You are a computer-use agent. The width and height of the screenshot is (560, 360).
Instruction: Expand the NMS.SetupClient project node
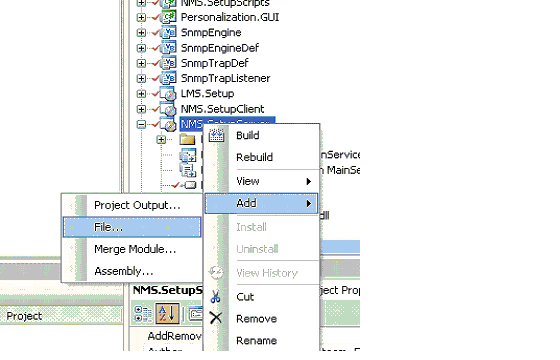pyautogui.click(x=141, y=109)
